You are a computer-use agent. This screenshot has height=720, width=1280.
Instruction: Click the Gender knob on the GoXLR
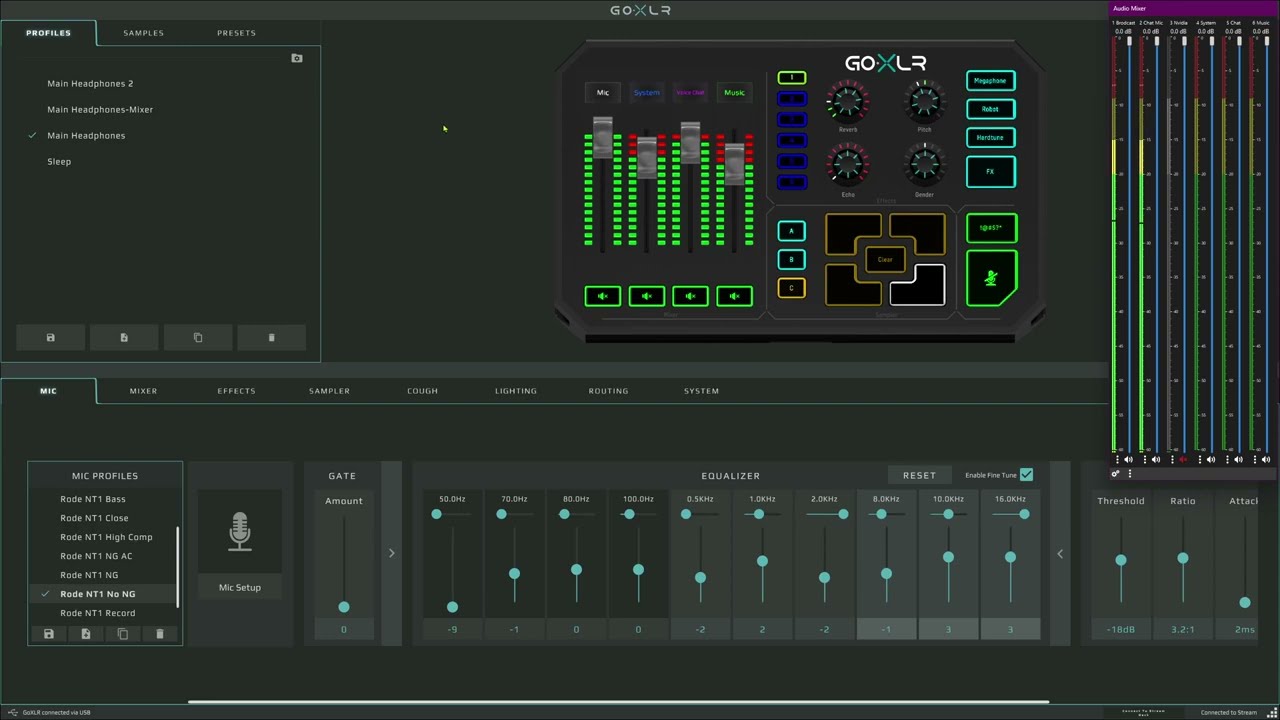(924, 166)
